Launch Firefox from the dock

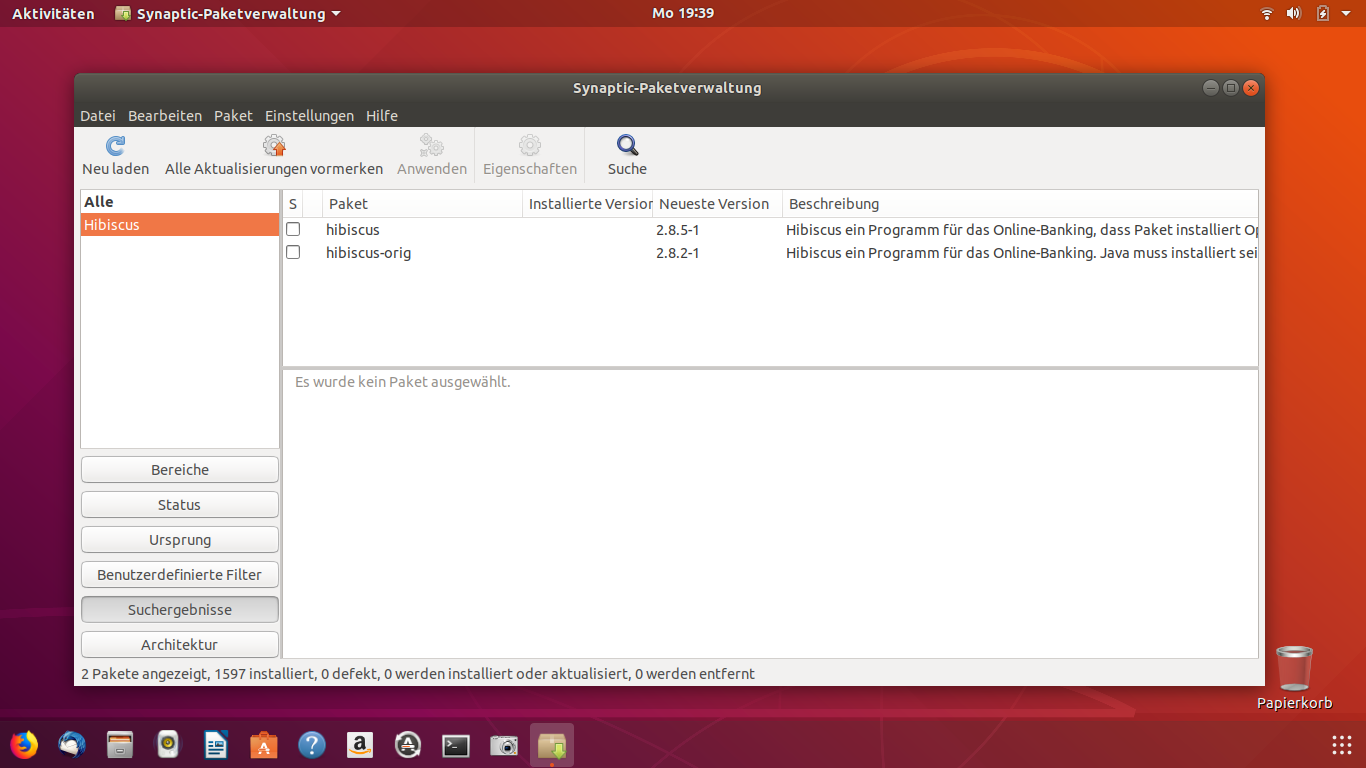[23, 745]
